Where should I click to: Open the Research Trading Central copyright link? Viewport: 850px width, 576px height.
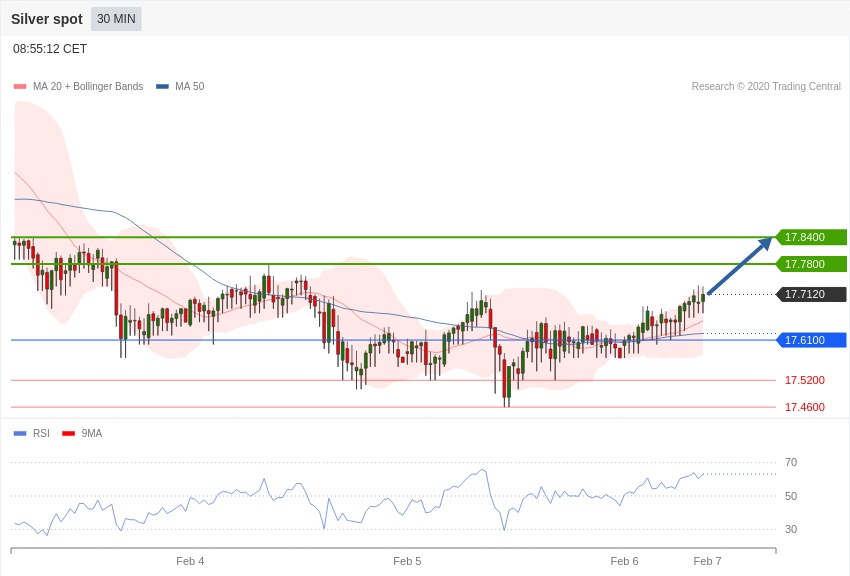click(766, 87)
